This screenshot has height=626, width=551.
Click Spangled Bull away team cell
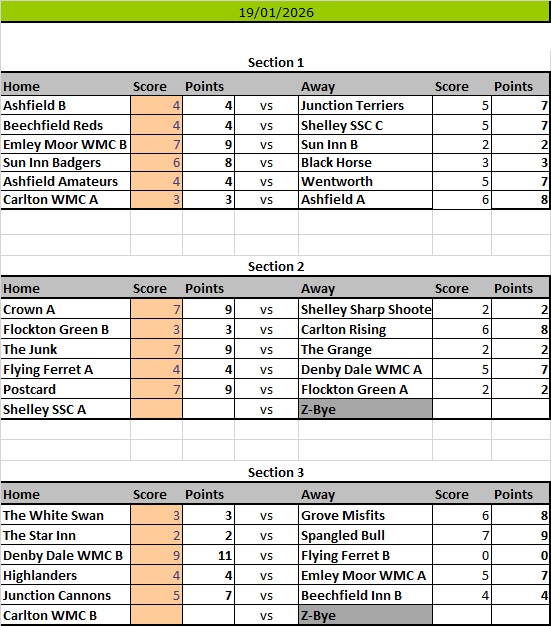pos(365,535)
